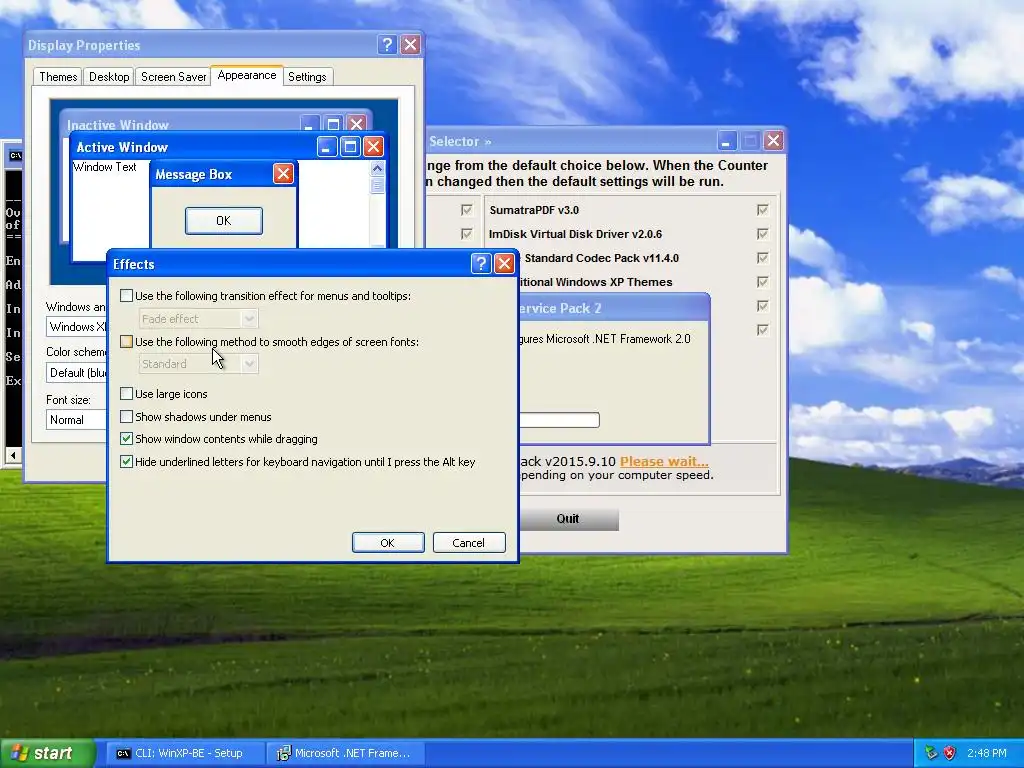Click the progress bar in Service Pack 2 window
This screenshot has height=768, width=1024.
pos(560,420)
